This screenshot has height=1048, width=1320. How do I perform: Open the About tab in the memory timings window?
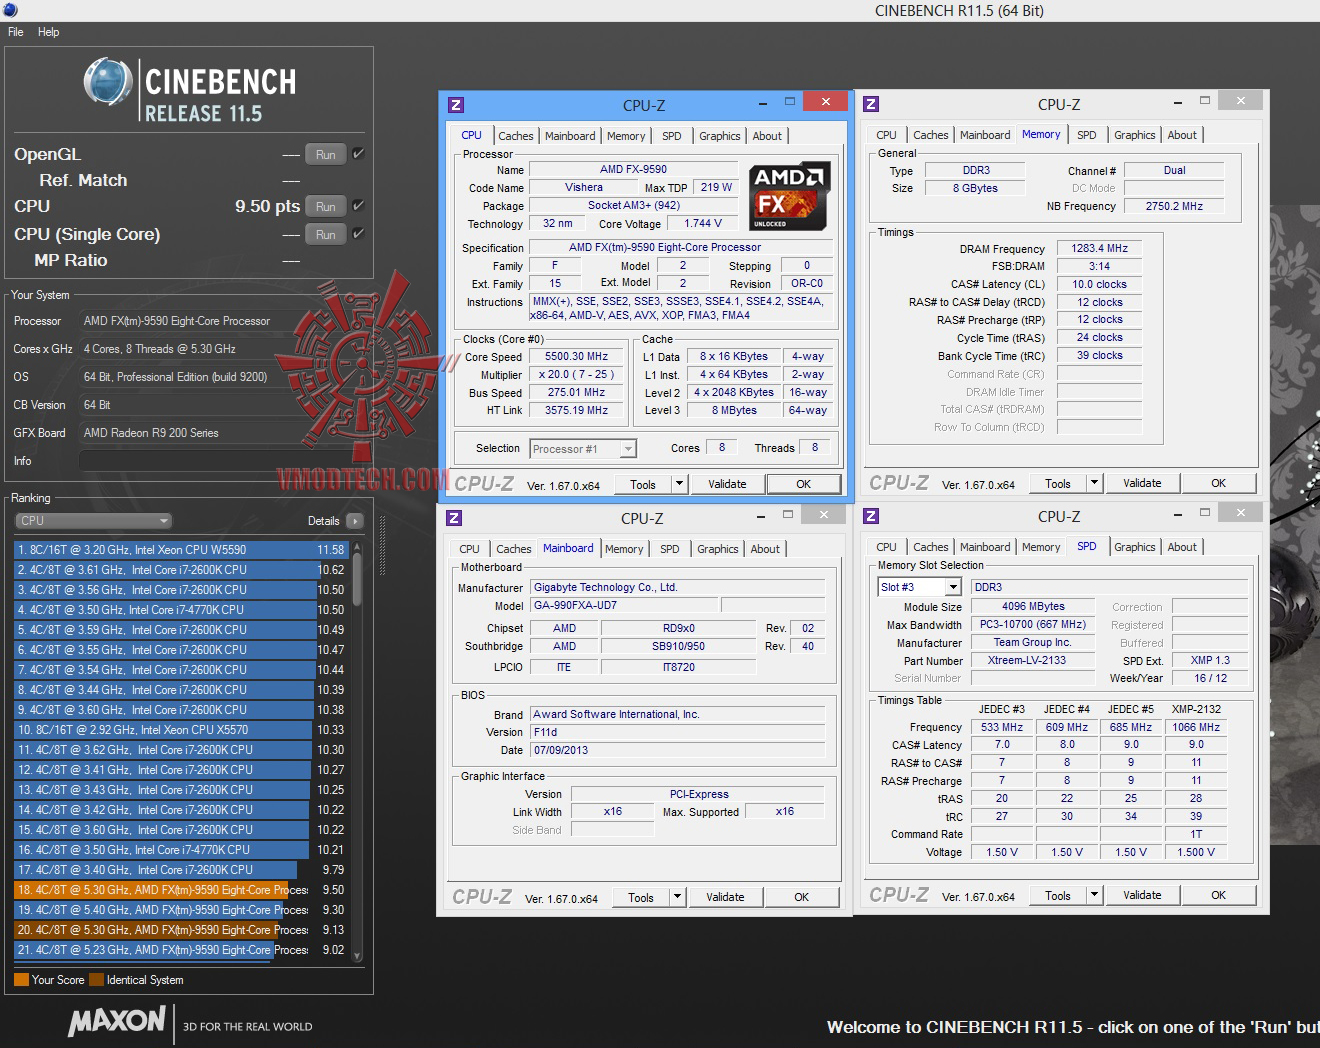tap(1182, 135)
